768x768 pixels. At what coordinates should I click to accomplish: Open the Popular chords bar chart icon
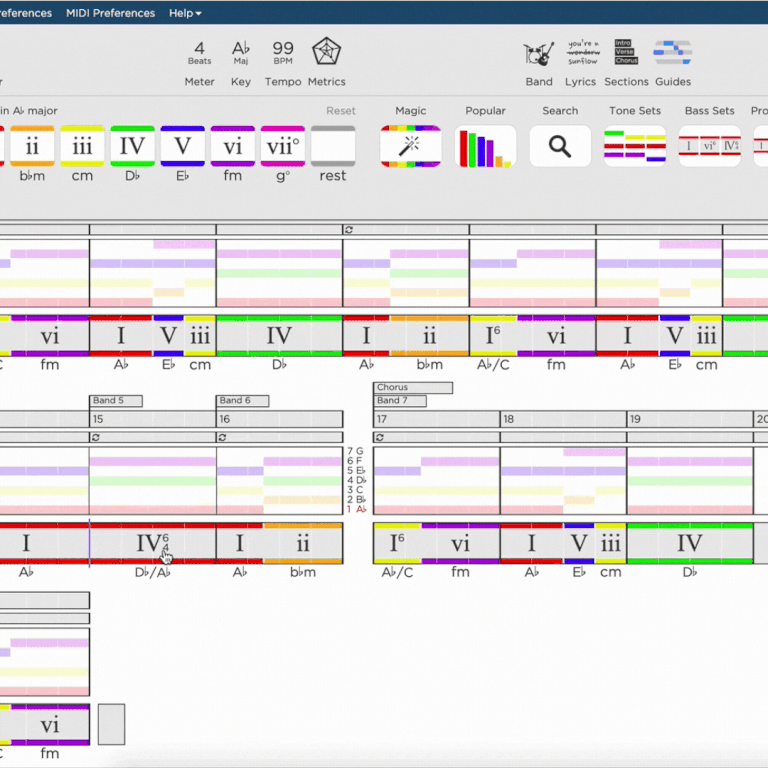pos(485,146)
